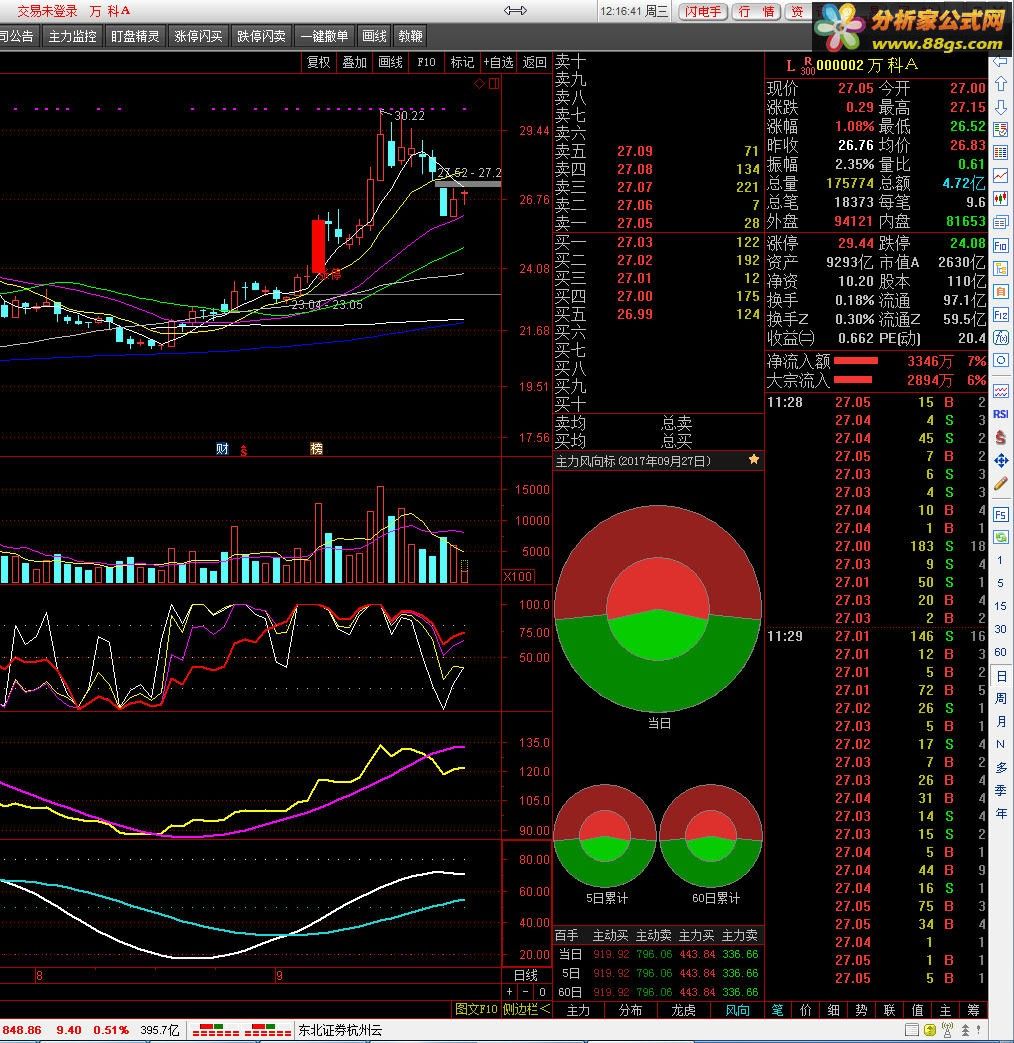Switch to the 筹 tab at bottom right
1014x1043 pixels.
(x=973, y=1010)
